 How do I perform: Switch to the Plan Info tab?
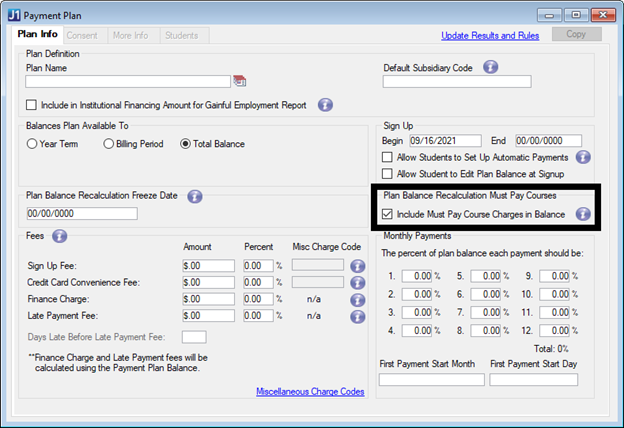(x=37, y=35)
